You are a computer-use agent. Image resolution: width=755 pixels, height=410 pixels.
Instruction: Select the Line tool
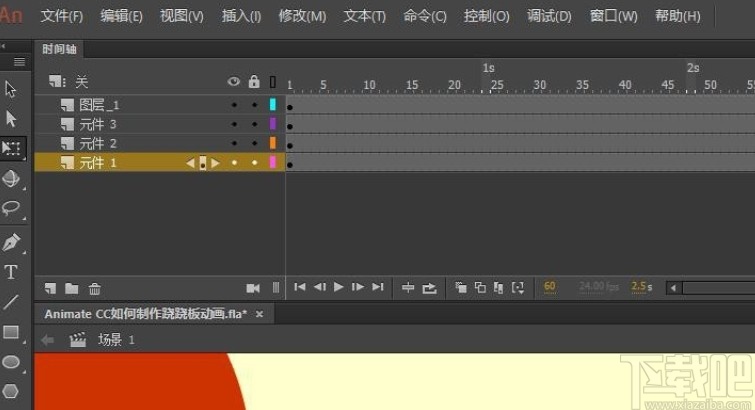click(11, 302)
